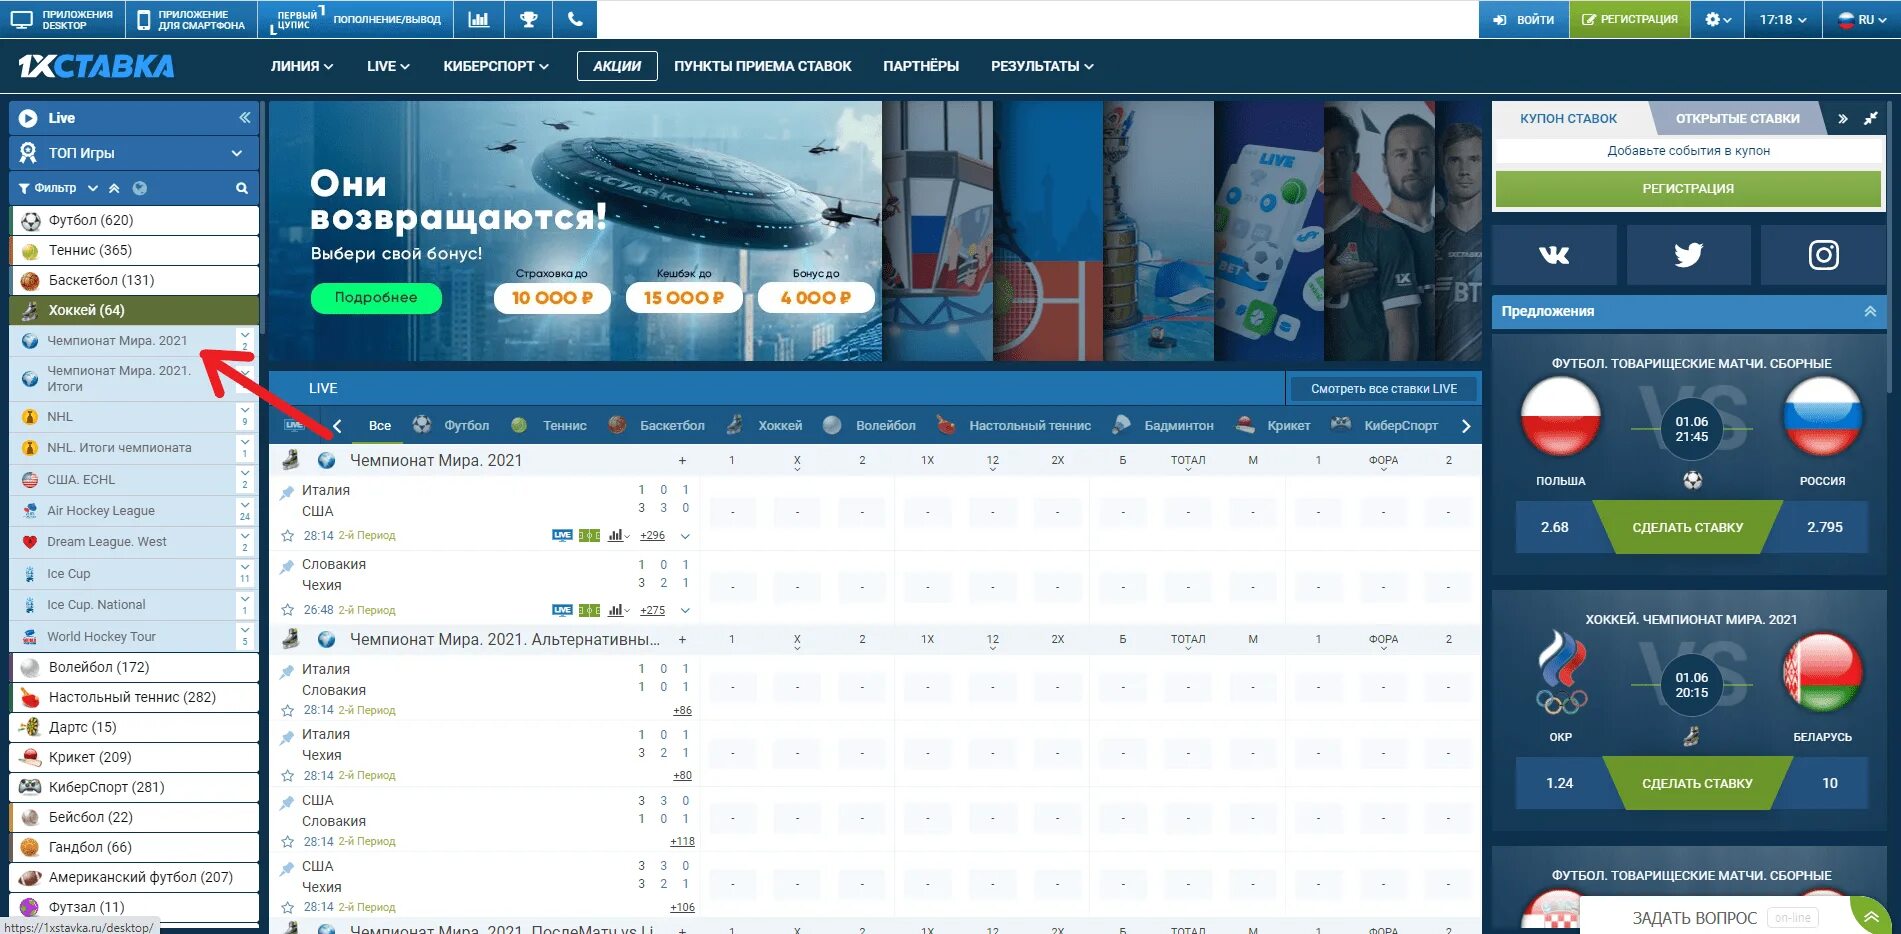Click the trophy icon in the top bar
1901x934 pixels.
(528, 19)
